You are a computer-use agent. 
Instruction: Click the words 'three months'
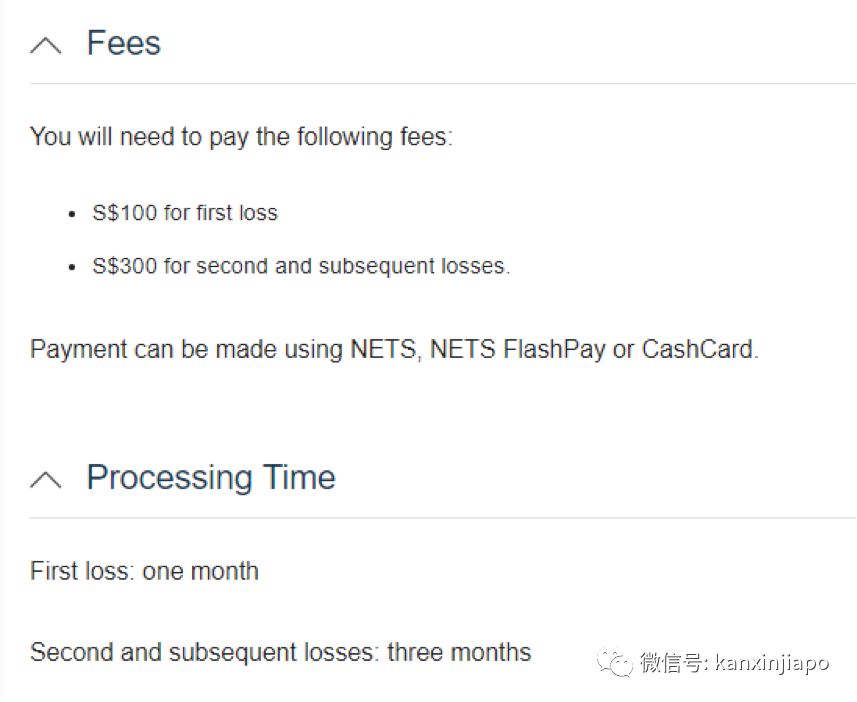[x=459, y=653]
